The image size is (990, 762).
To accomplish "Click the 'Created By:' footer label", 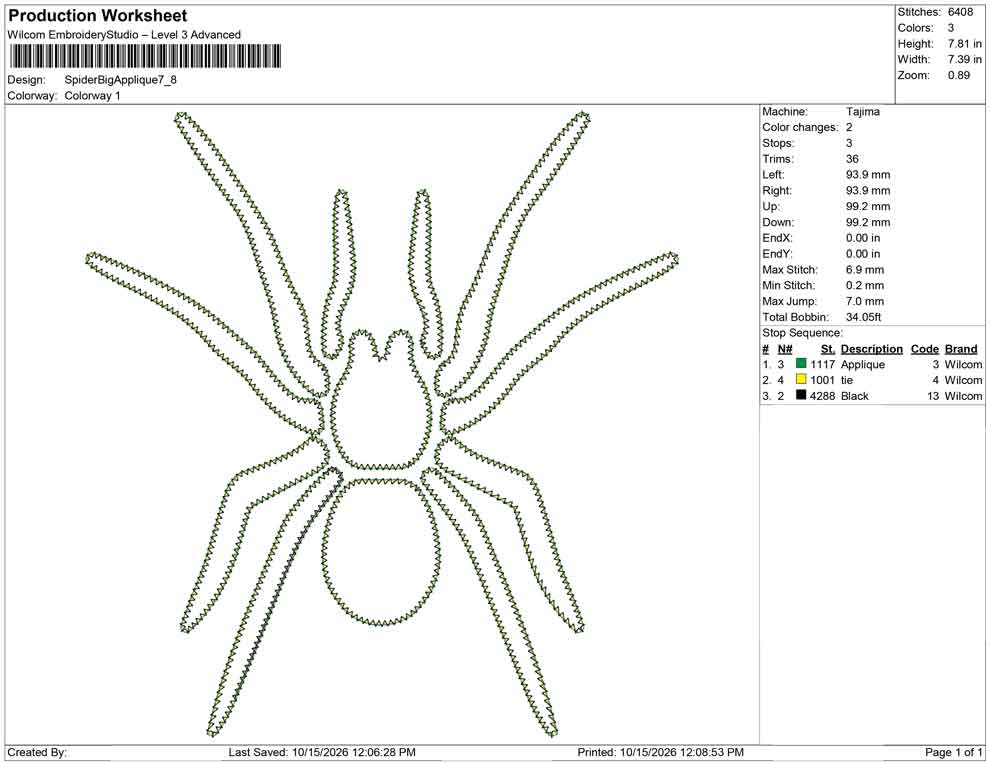I will tap(37, 752).
